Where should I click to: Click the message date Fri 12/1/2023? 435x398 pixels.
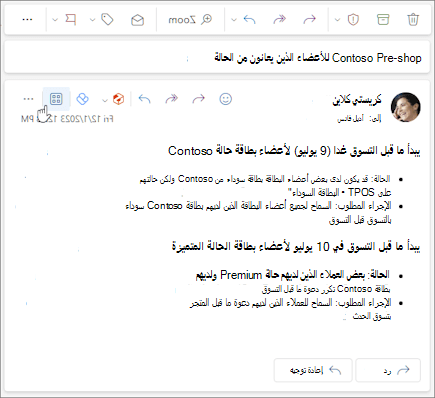(x=67, y=119)
